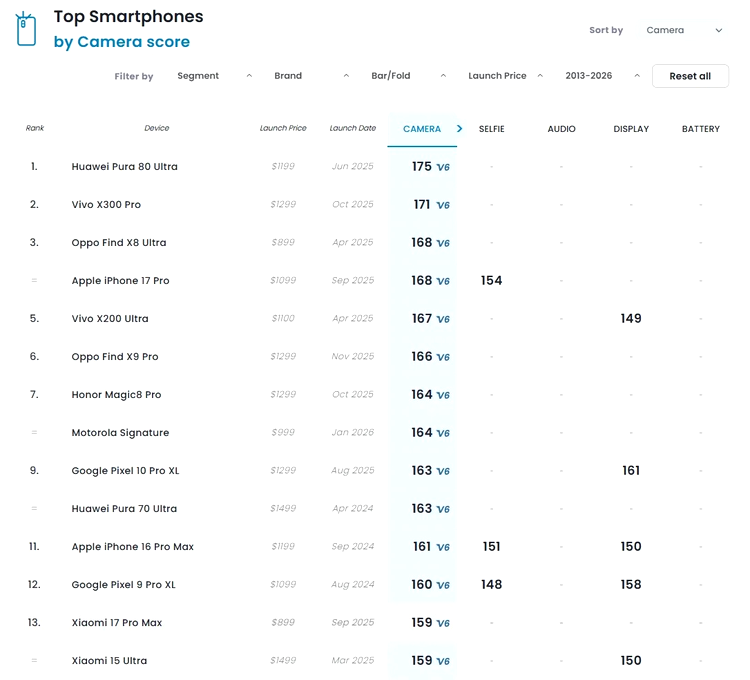
Task: Click the V6 badge next to Vivo X300 Pro score
Action: [443, 206]
